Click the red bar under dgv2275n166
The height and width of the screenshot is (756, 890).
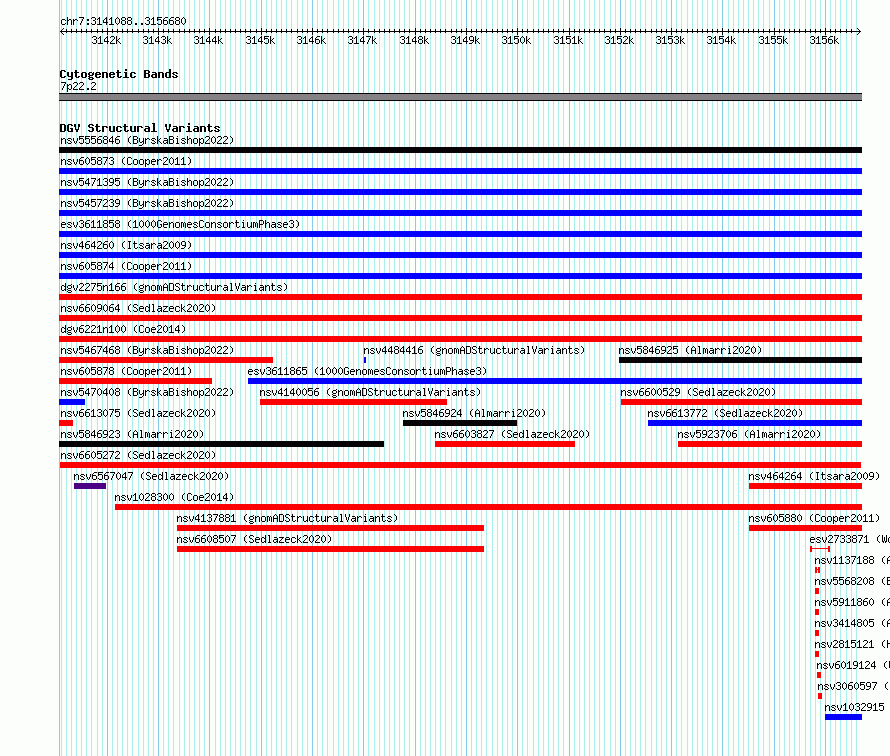click(460, 297)
